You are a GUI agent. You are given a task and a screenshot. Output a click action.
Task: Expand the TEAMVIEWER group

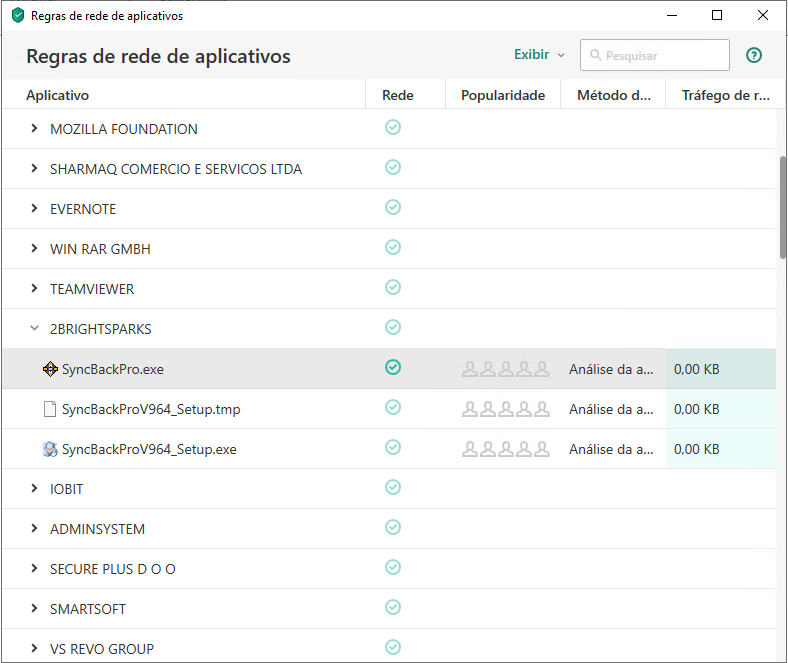34,288
